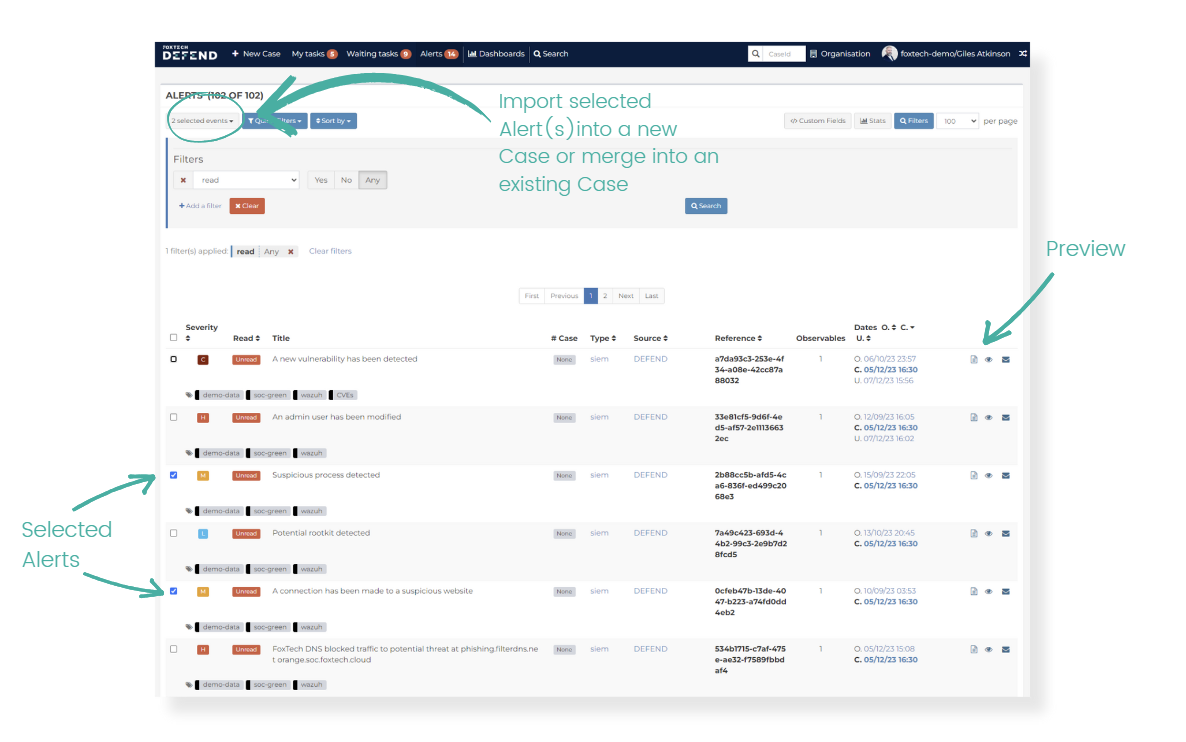
Task: Select the 'Potential rootkit detected' alert checkbox
Action: click(174, 533)
